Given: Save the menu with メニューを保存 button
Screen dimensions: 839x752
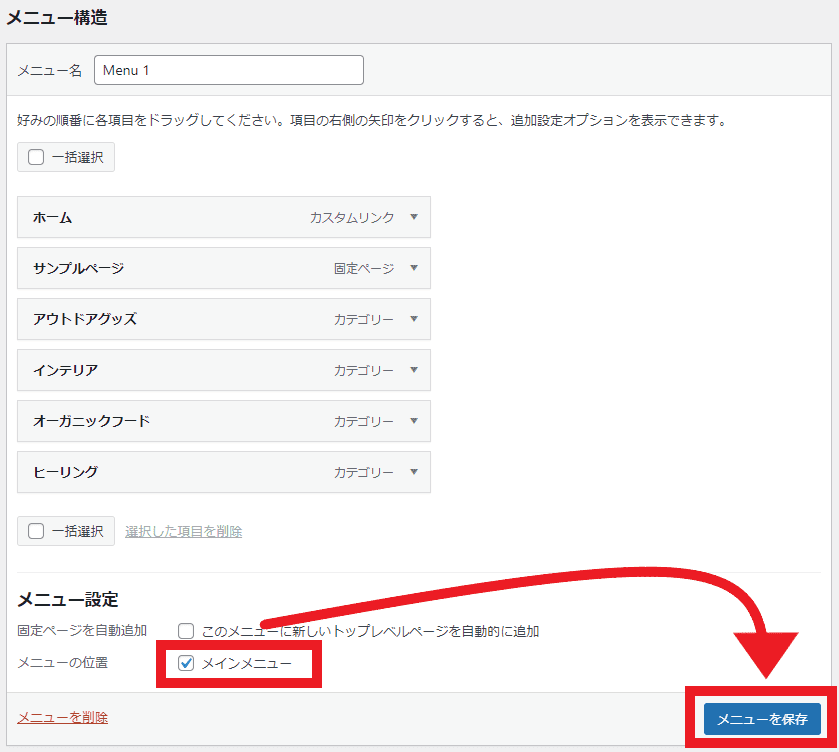Looking at the screenshot, I should [762, 719].
